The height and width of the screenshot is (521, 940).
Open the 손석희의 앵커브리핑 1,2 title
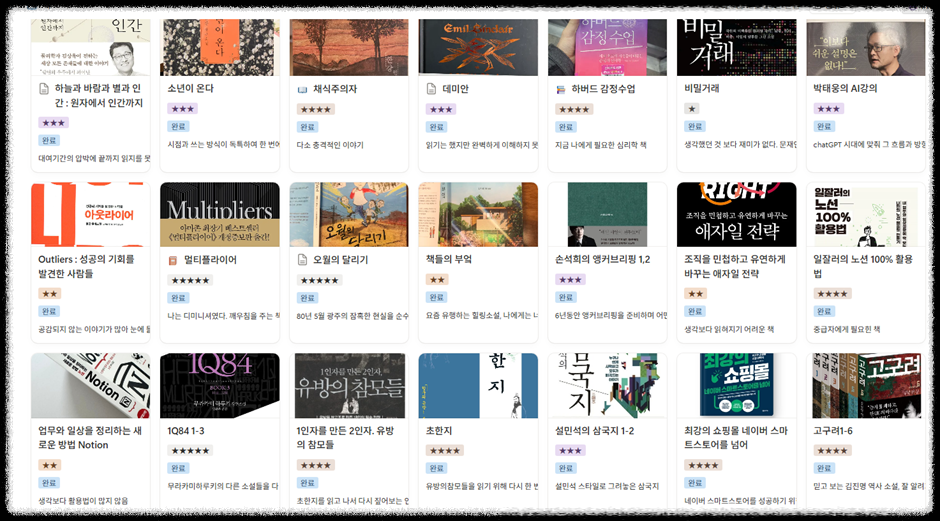click(x=602, y=259)
